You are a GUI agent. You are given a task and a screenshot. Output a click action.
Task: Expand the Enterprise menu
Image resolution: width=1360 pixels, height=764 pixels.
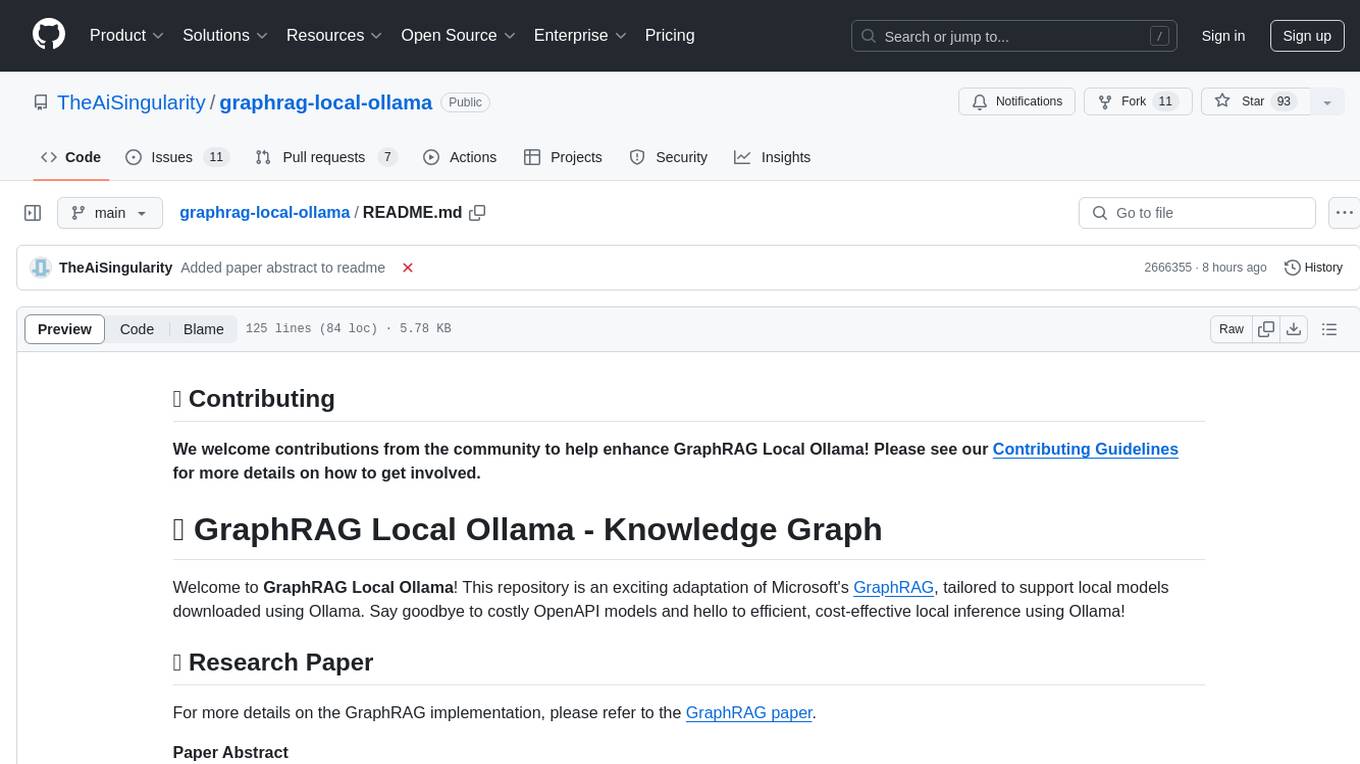(x=580, y=35)
